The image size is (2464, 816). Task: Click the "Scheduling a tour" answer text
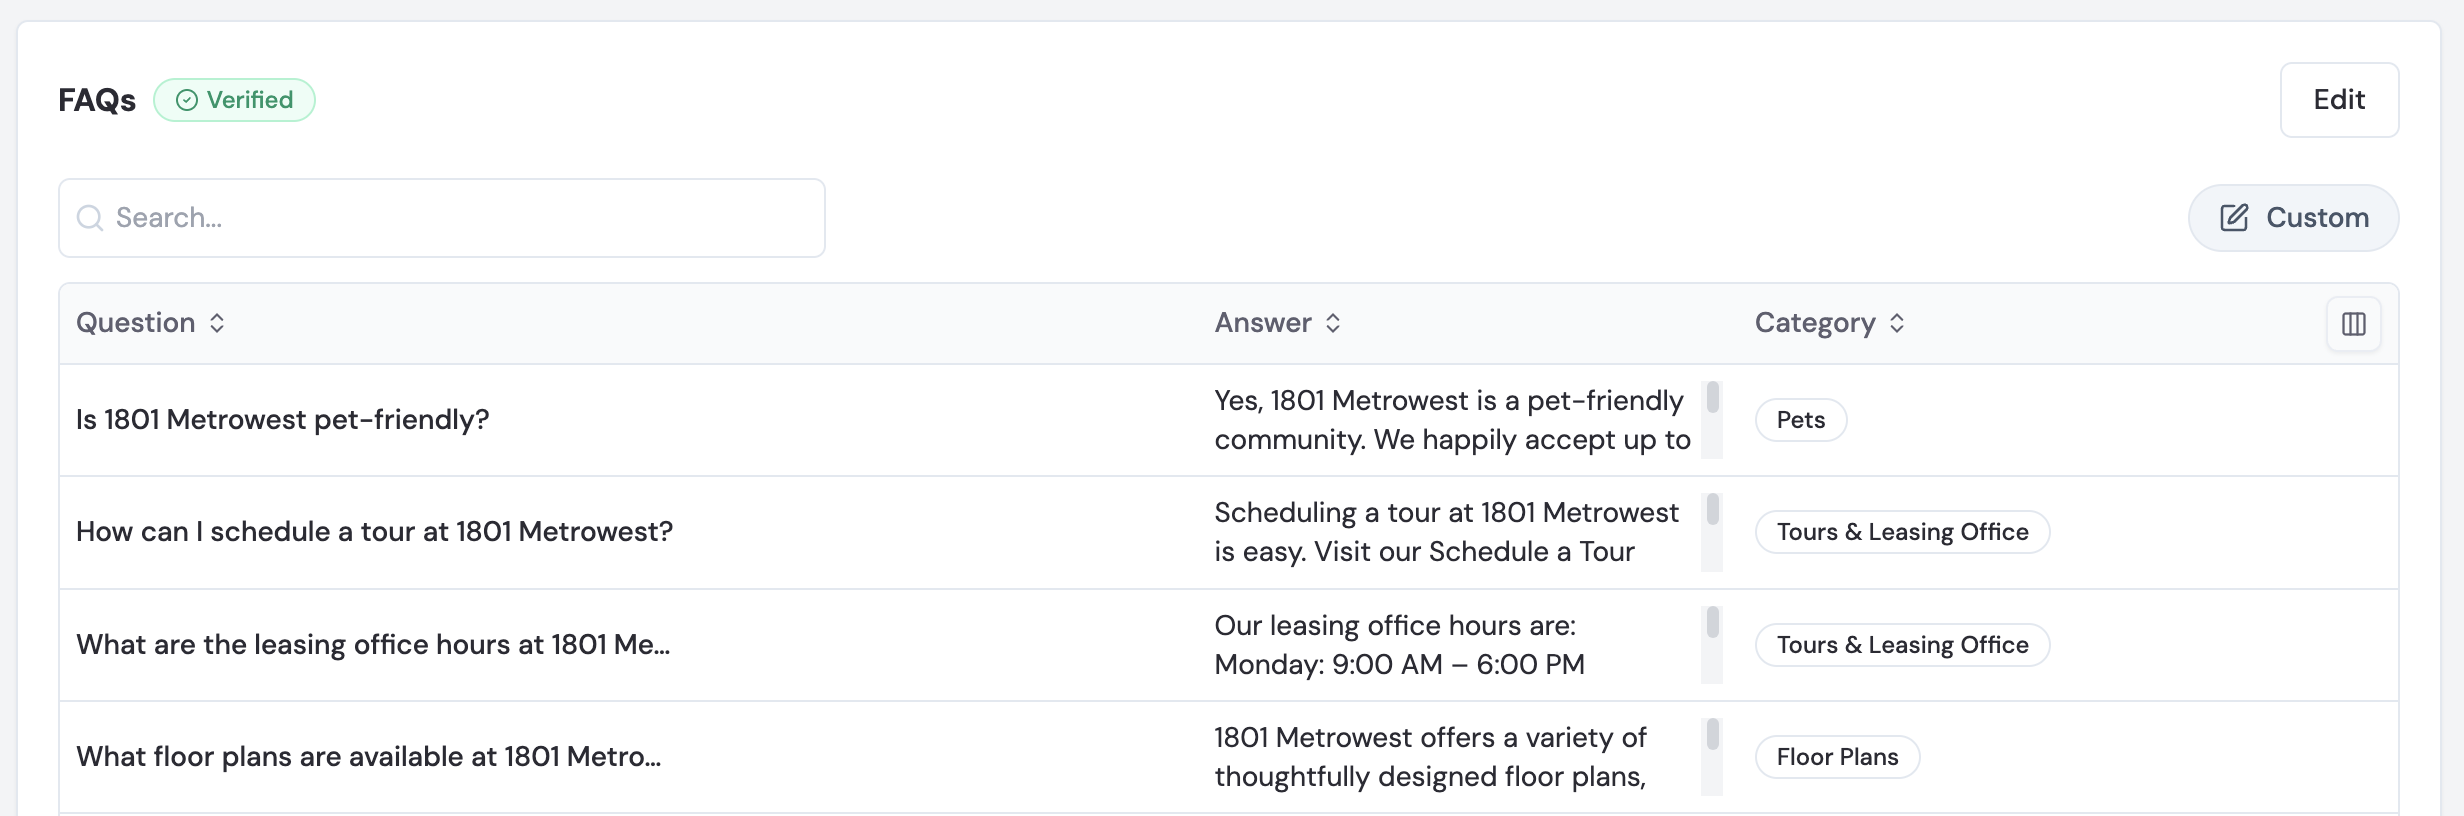(x=1446, y=532)
